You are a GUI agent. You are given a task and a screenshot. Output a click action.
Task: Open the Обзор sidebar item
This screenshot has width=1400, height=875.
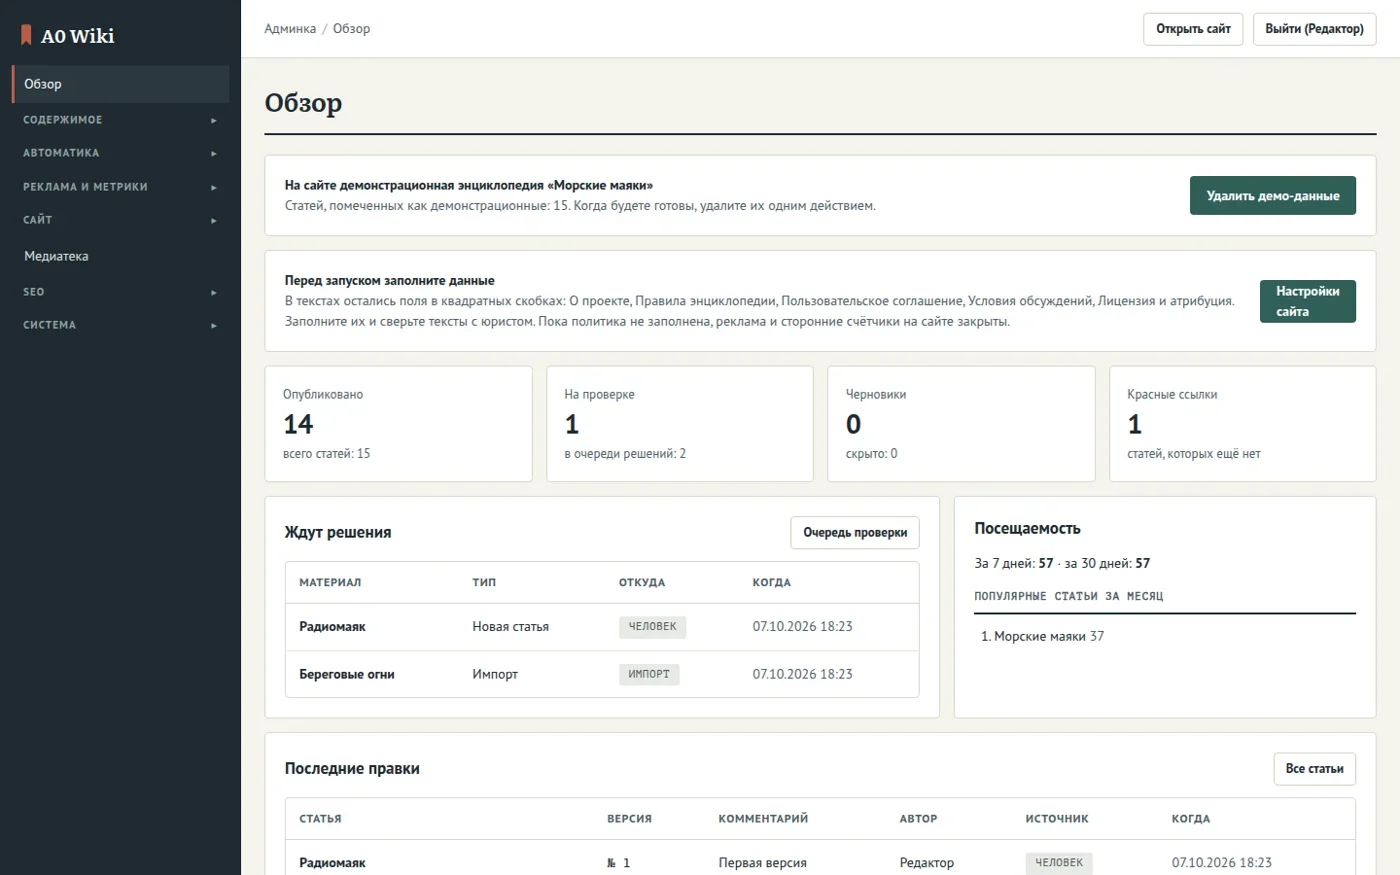point(120,84)
